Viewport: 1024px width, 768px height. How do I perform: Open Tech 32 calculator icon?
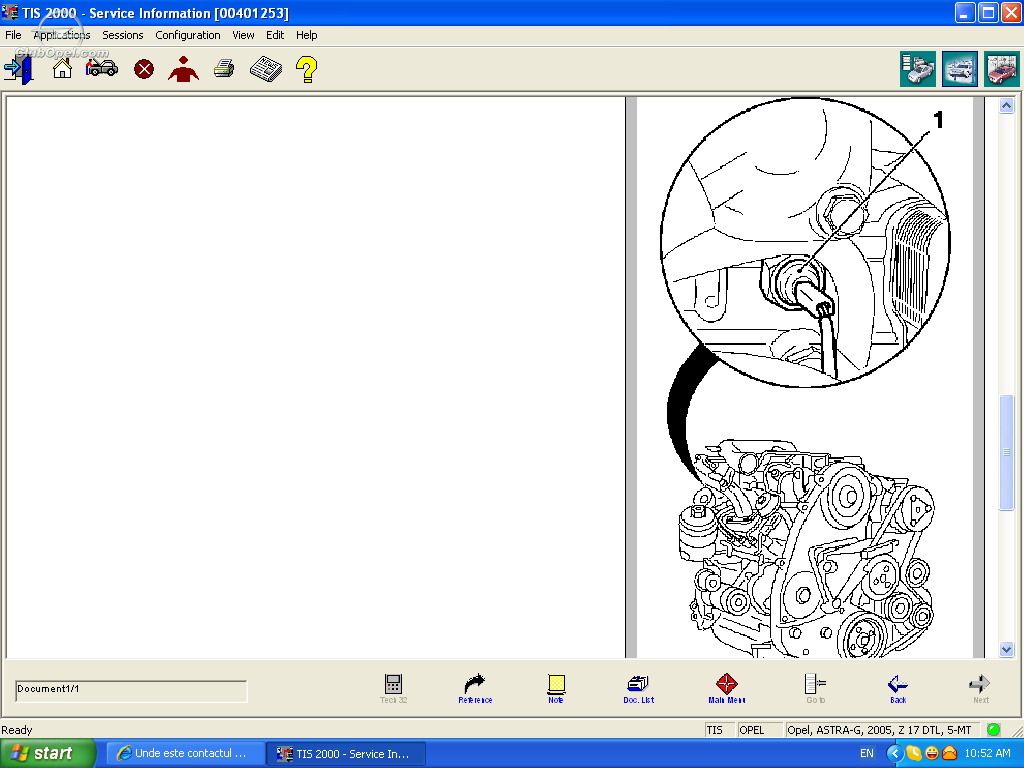coord(393,688)
